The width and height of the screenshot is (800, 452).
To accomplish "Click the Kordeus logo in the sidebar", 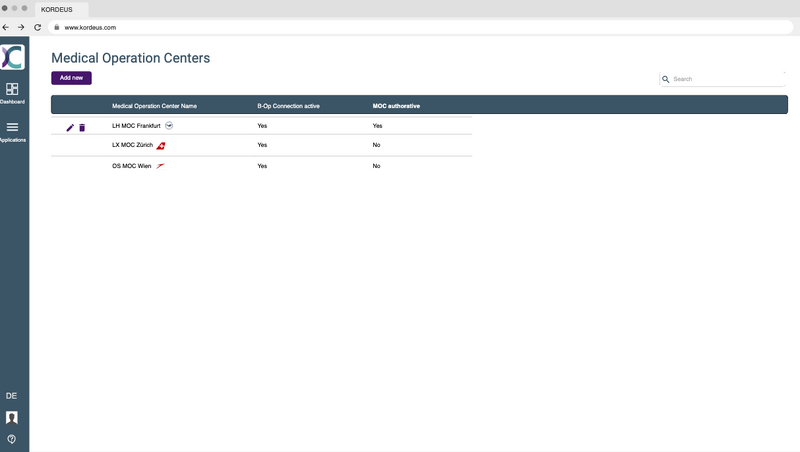I will tap(13, 57).
